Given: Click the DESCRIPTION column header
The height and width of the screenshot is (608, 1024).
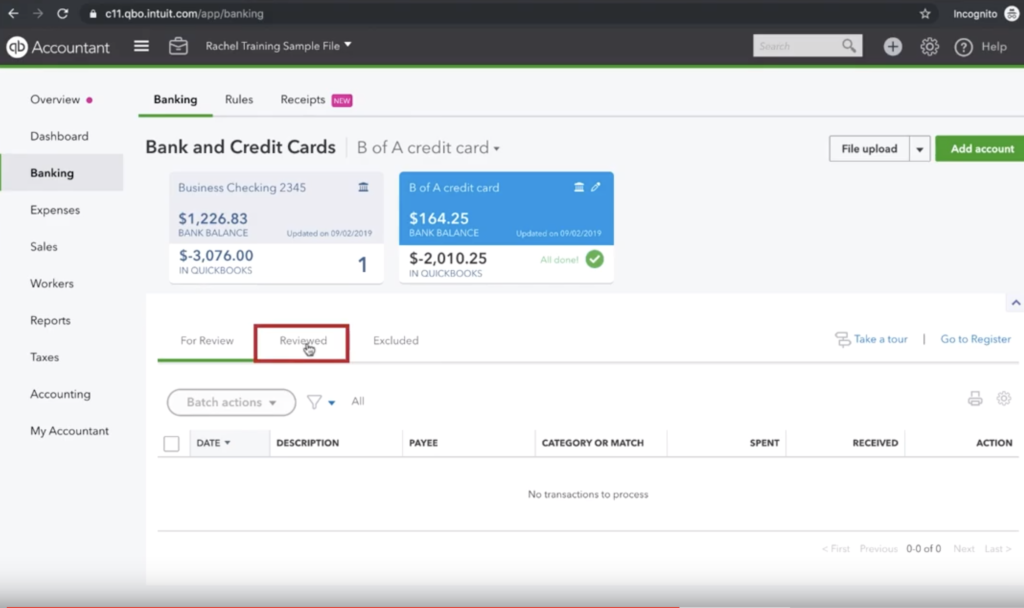Looking at the screenshot, I should 308,443.
